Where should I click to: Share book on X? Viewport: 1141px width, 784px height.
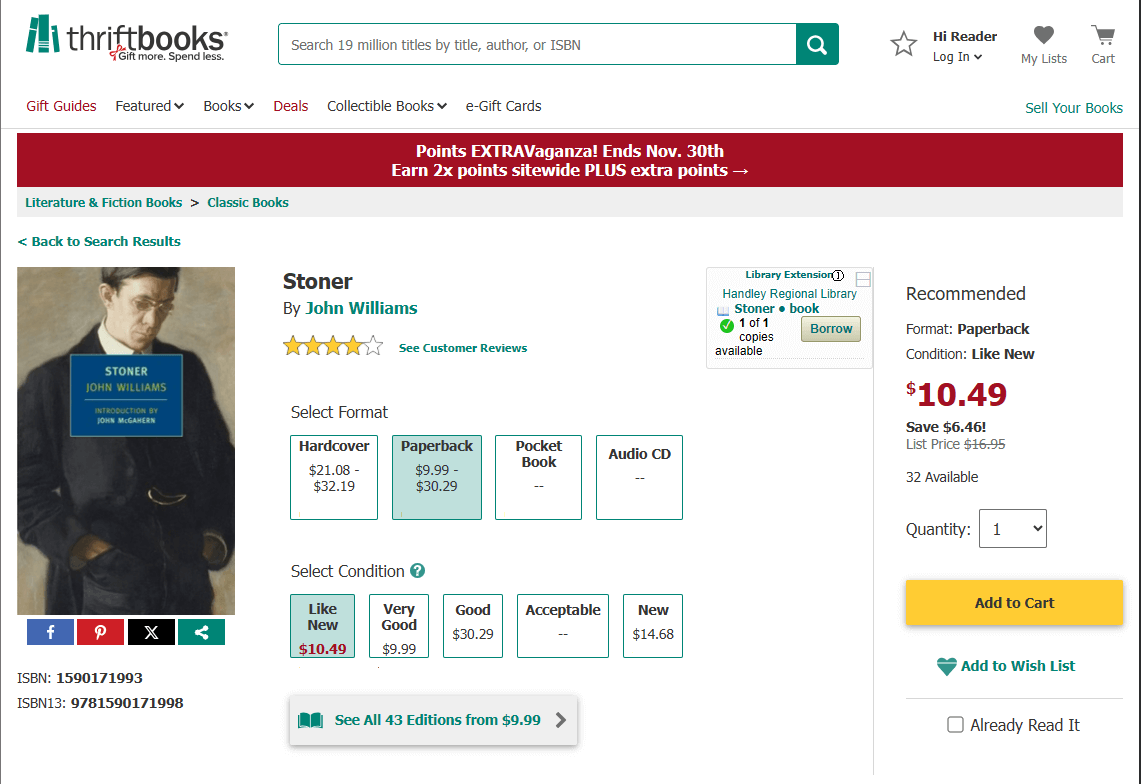(x=151, y=632)
